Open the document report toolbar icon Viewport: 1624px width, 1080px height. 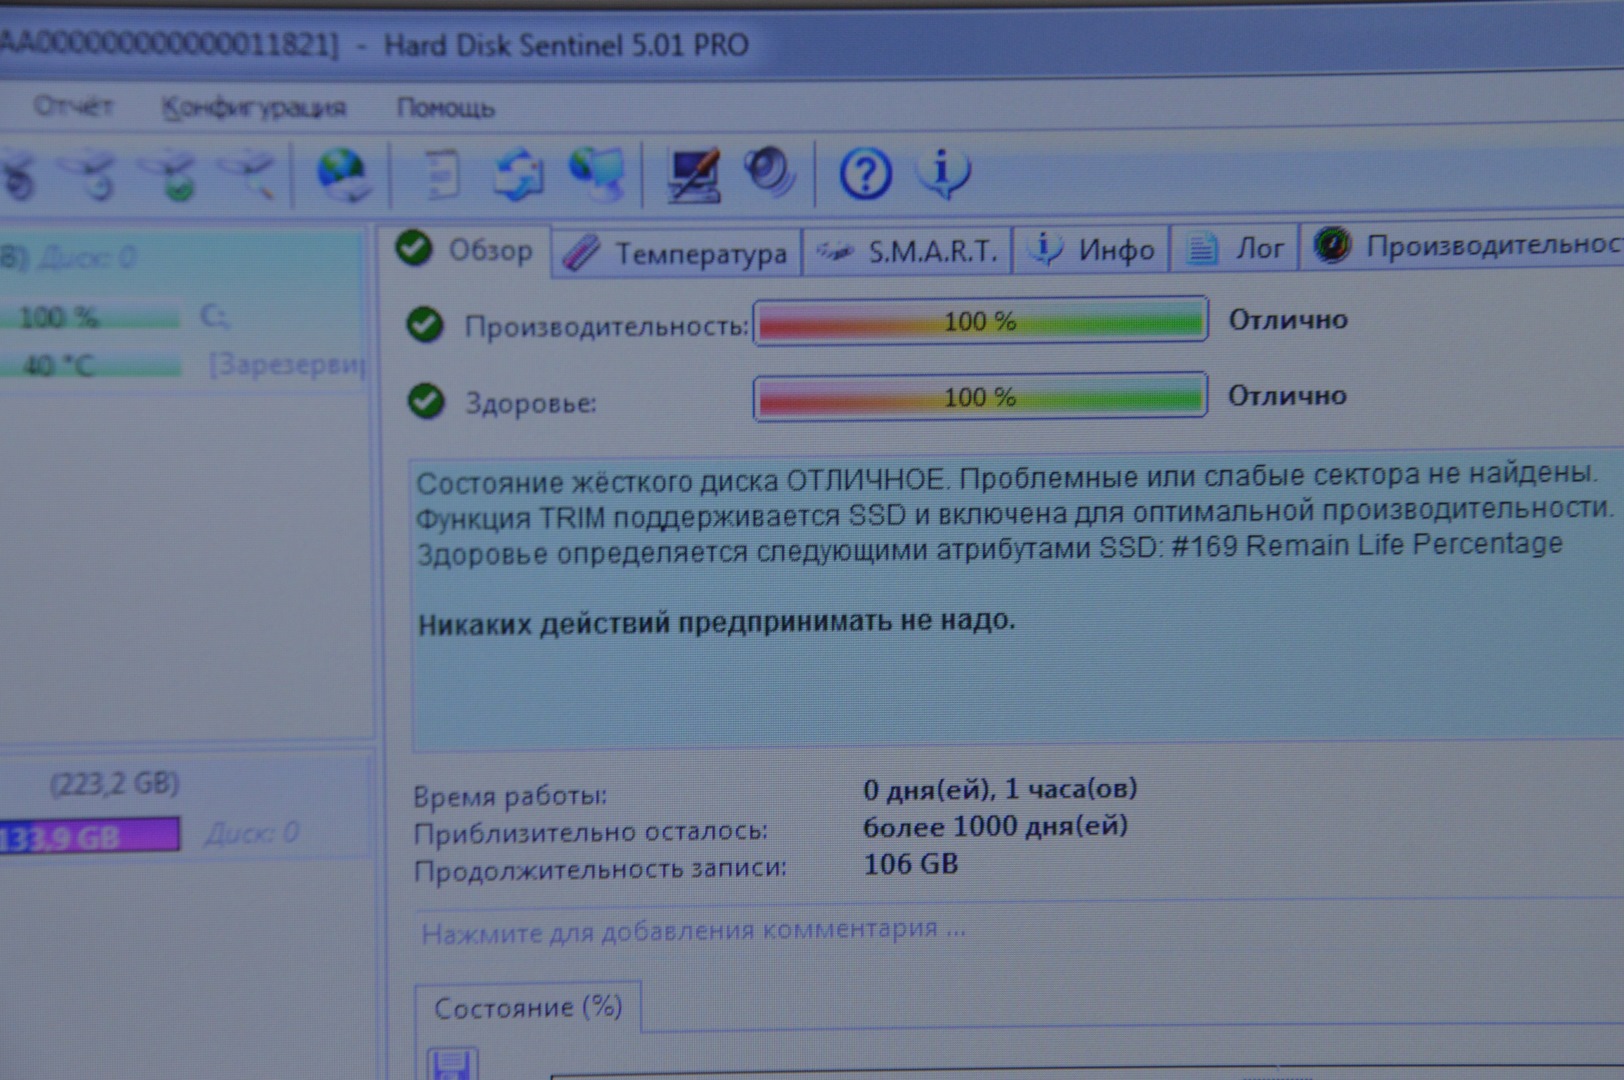click(440, 176)
